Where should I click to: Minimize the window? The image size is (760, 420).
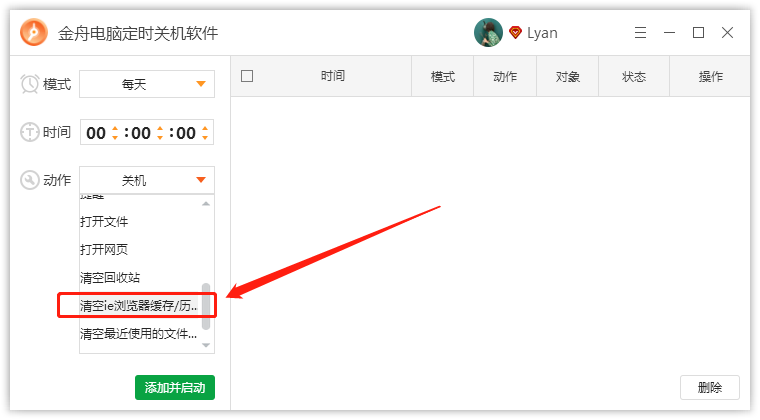pos(669,32)
